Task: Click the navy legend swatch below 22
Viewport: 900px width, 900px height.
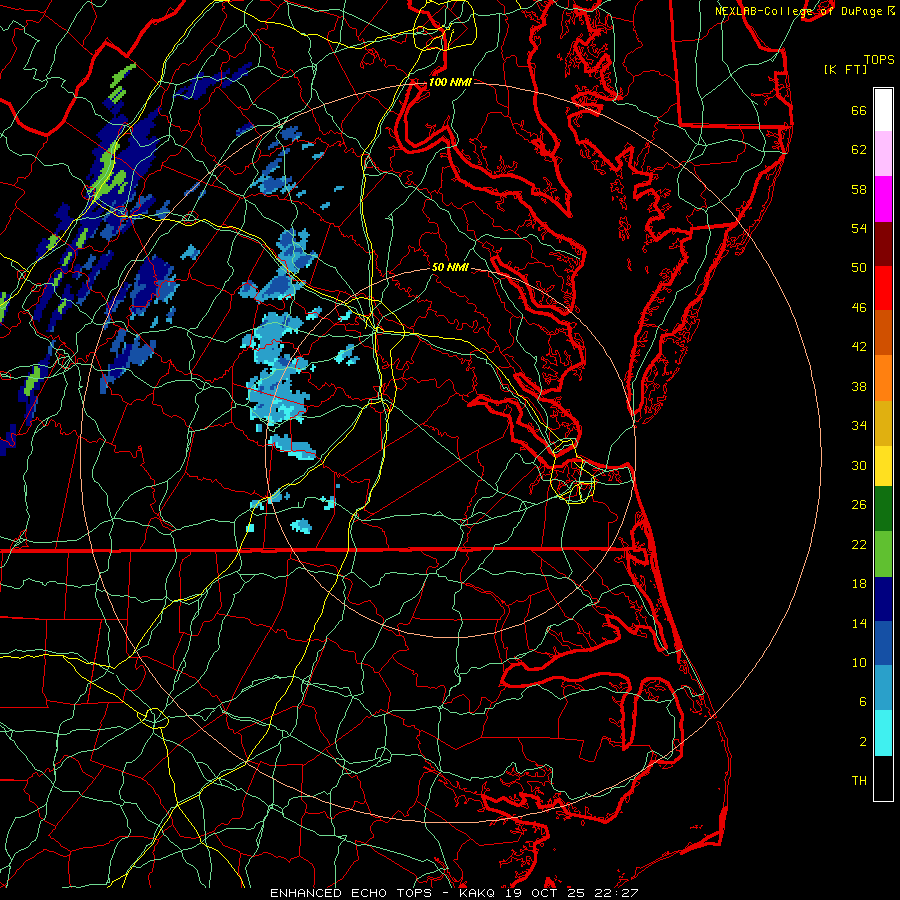Action: coord(883,599)
